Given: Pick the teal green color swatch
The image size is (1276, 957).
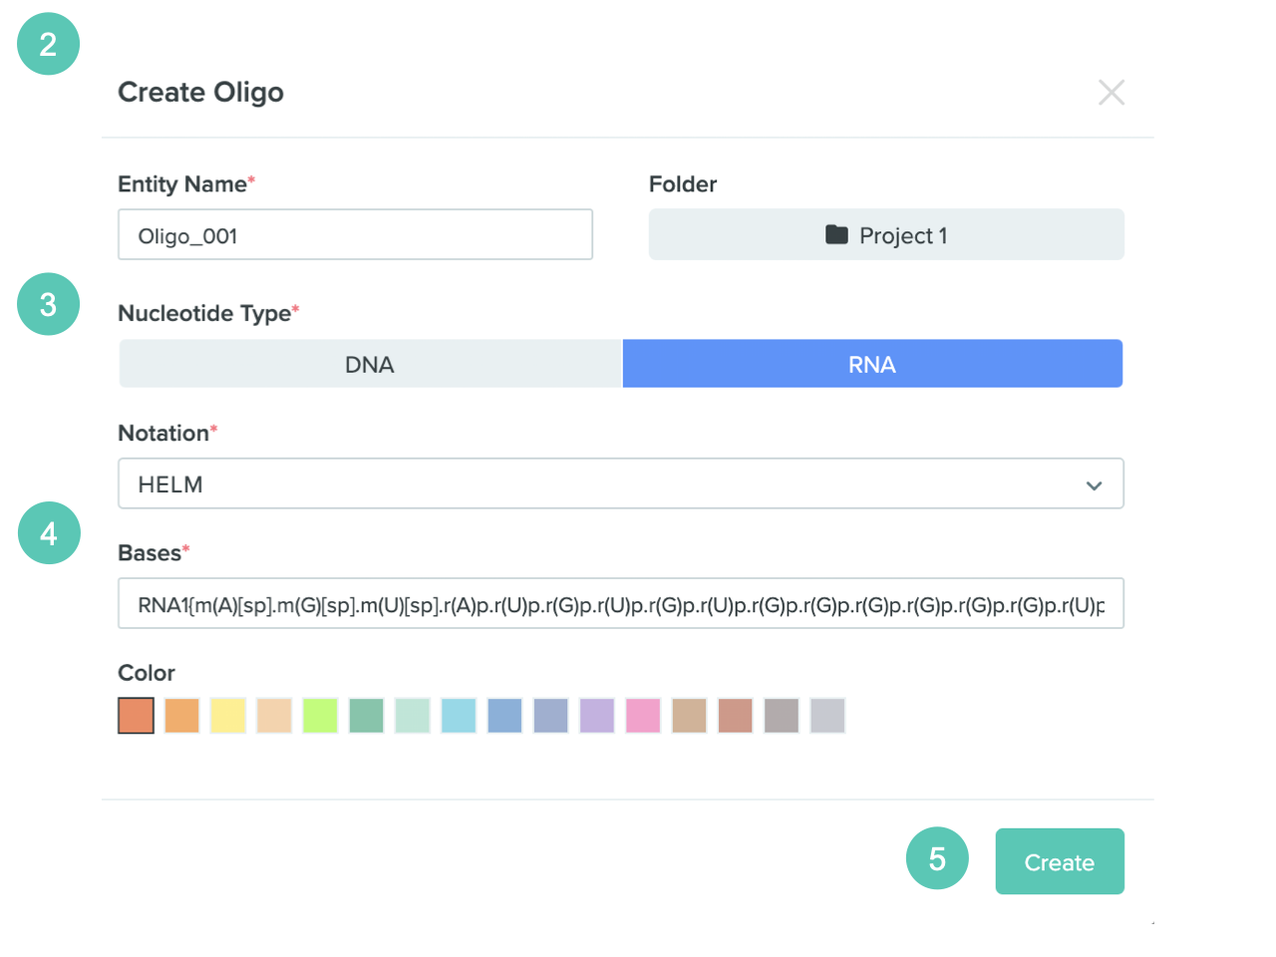Looking at the screenshot, I should (x=366, y=716).
